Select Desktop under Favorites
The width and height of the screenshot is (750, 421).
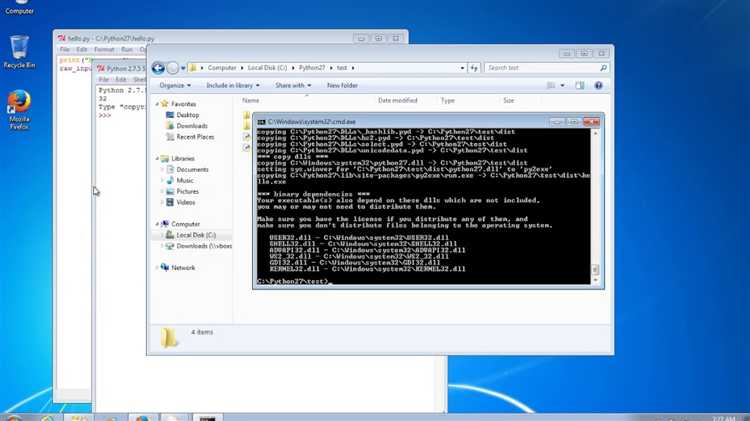(x=187, y=115)
